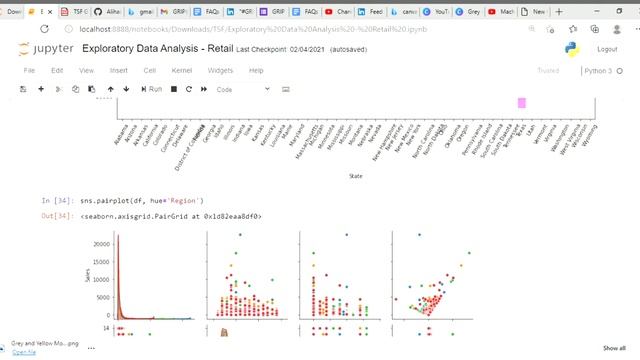The width and height of the screenshot is (640, 360).
Task: Open the Widgets menu
Action: click(x=220, y=70)
